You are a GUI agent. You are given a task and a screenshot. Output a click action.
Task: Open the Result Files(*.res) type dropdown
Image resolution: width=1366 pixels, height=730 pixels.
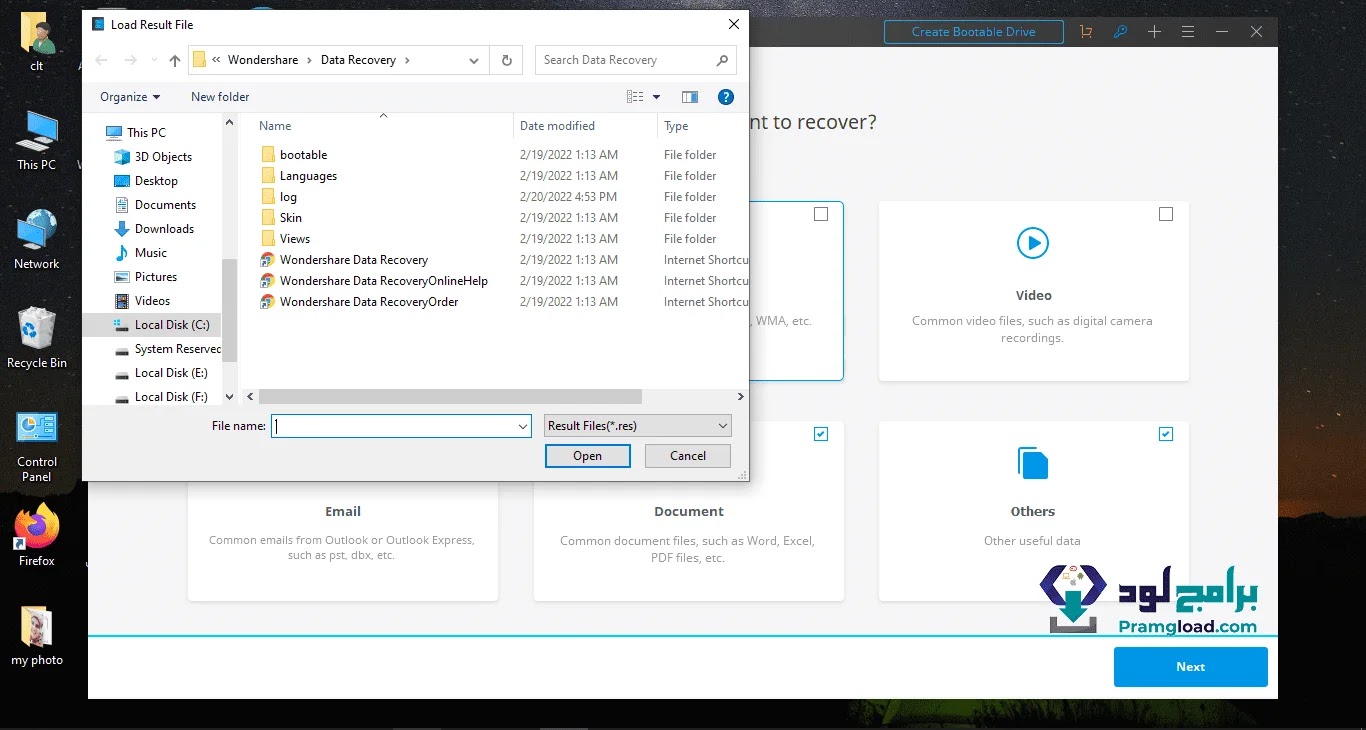pyautogui.click(x=638, y=426)
